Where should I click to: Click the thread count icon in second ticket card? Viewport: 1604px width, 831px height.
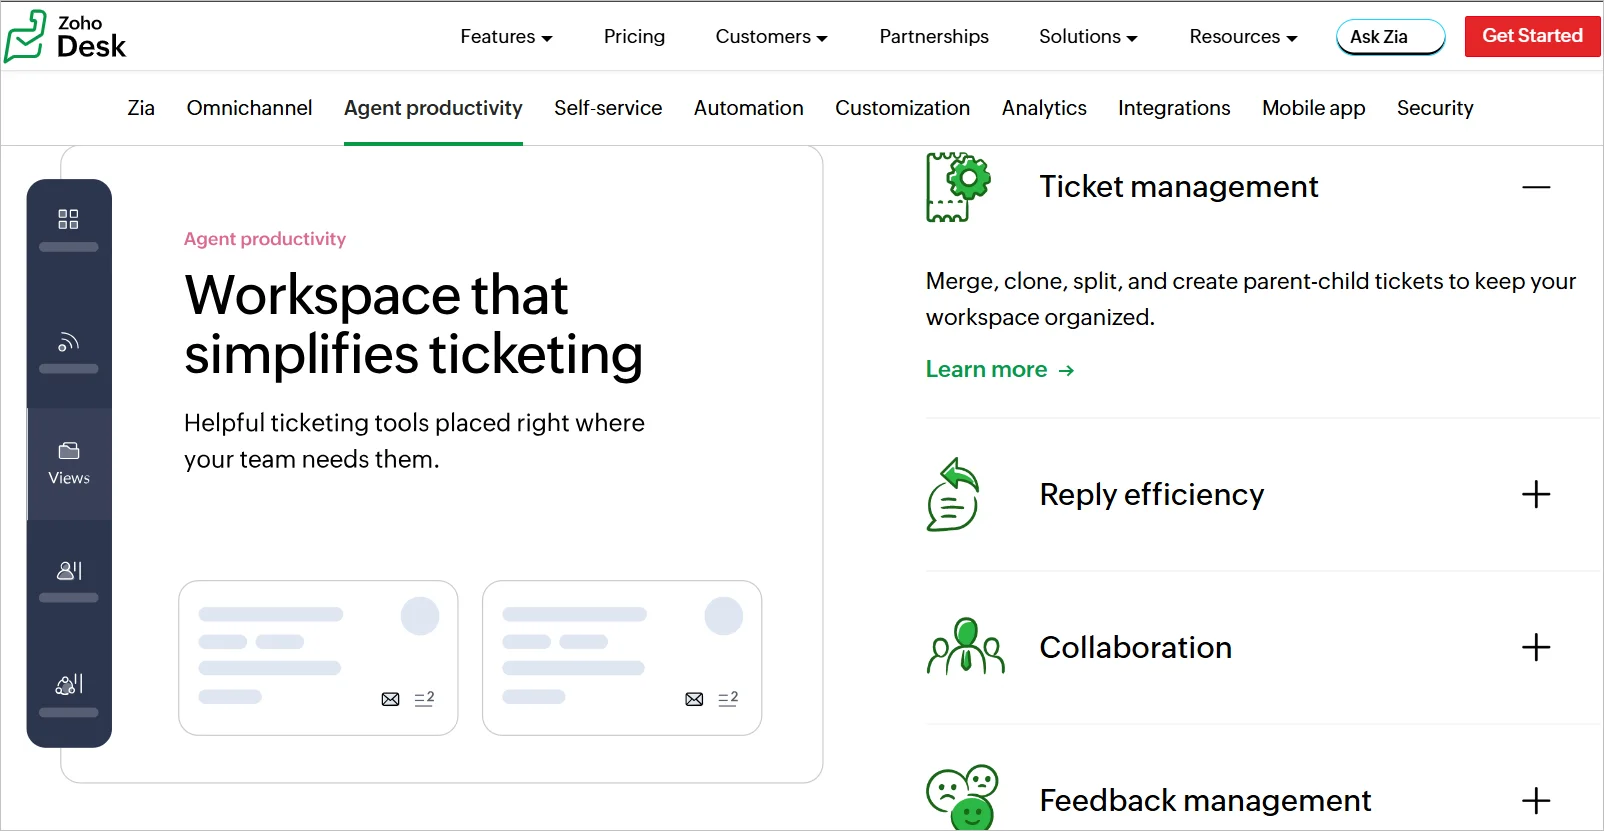coord(728,698)
